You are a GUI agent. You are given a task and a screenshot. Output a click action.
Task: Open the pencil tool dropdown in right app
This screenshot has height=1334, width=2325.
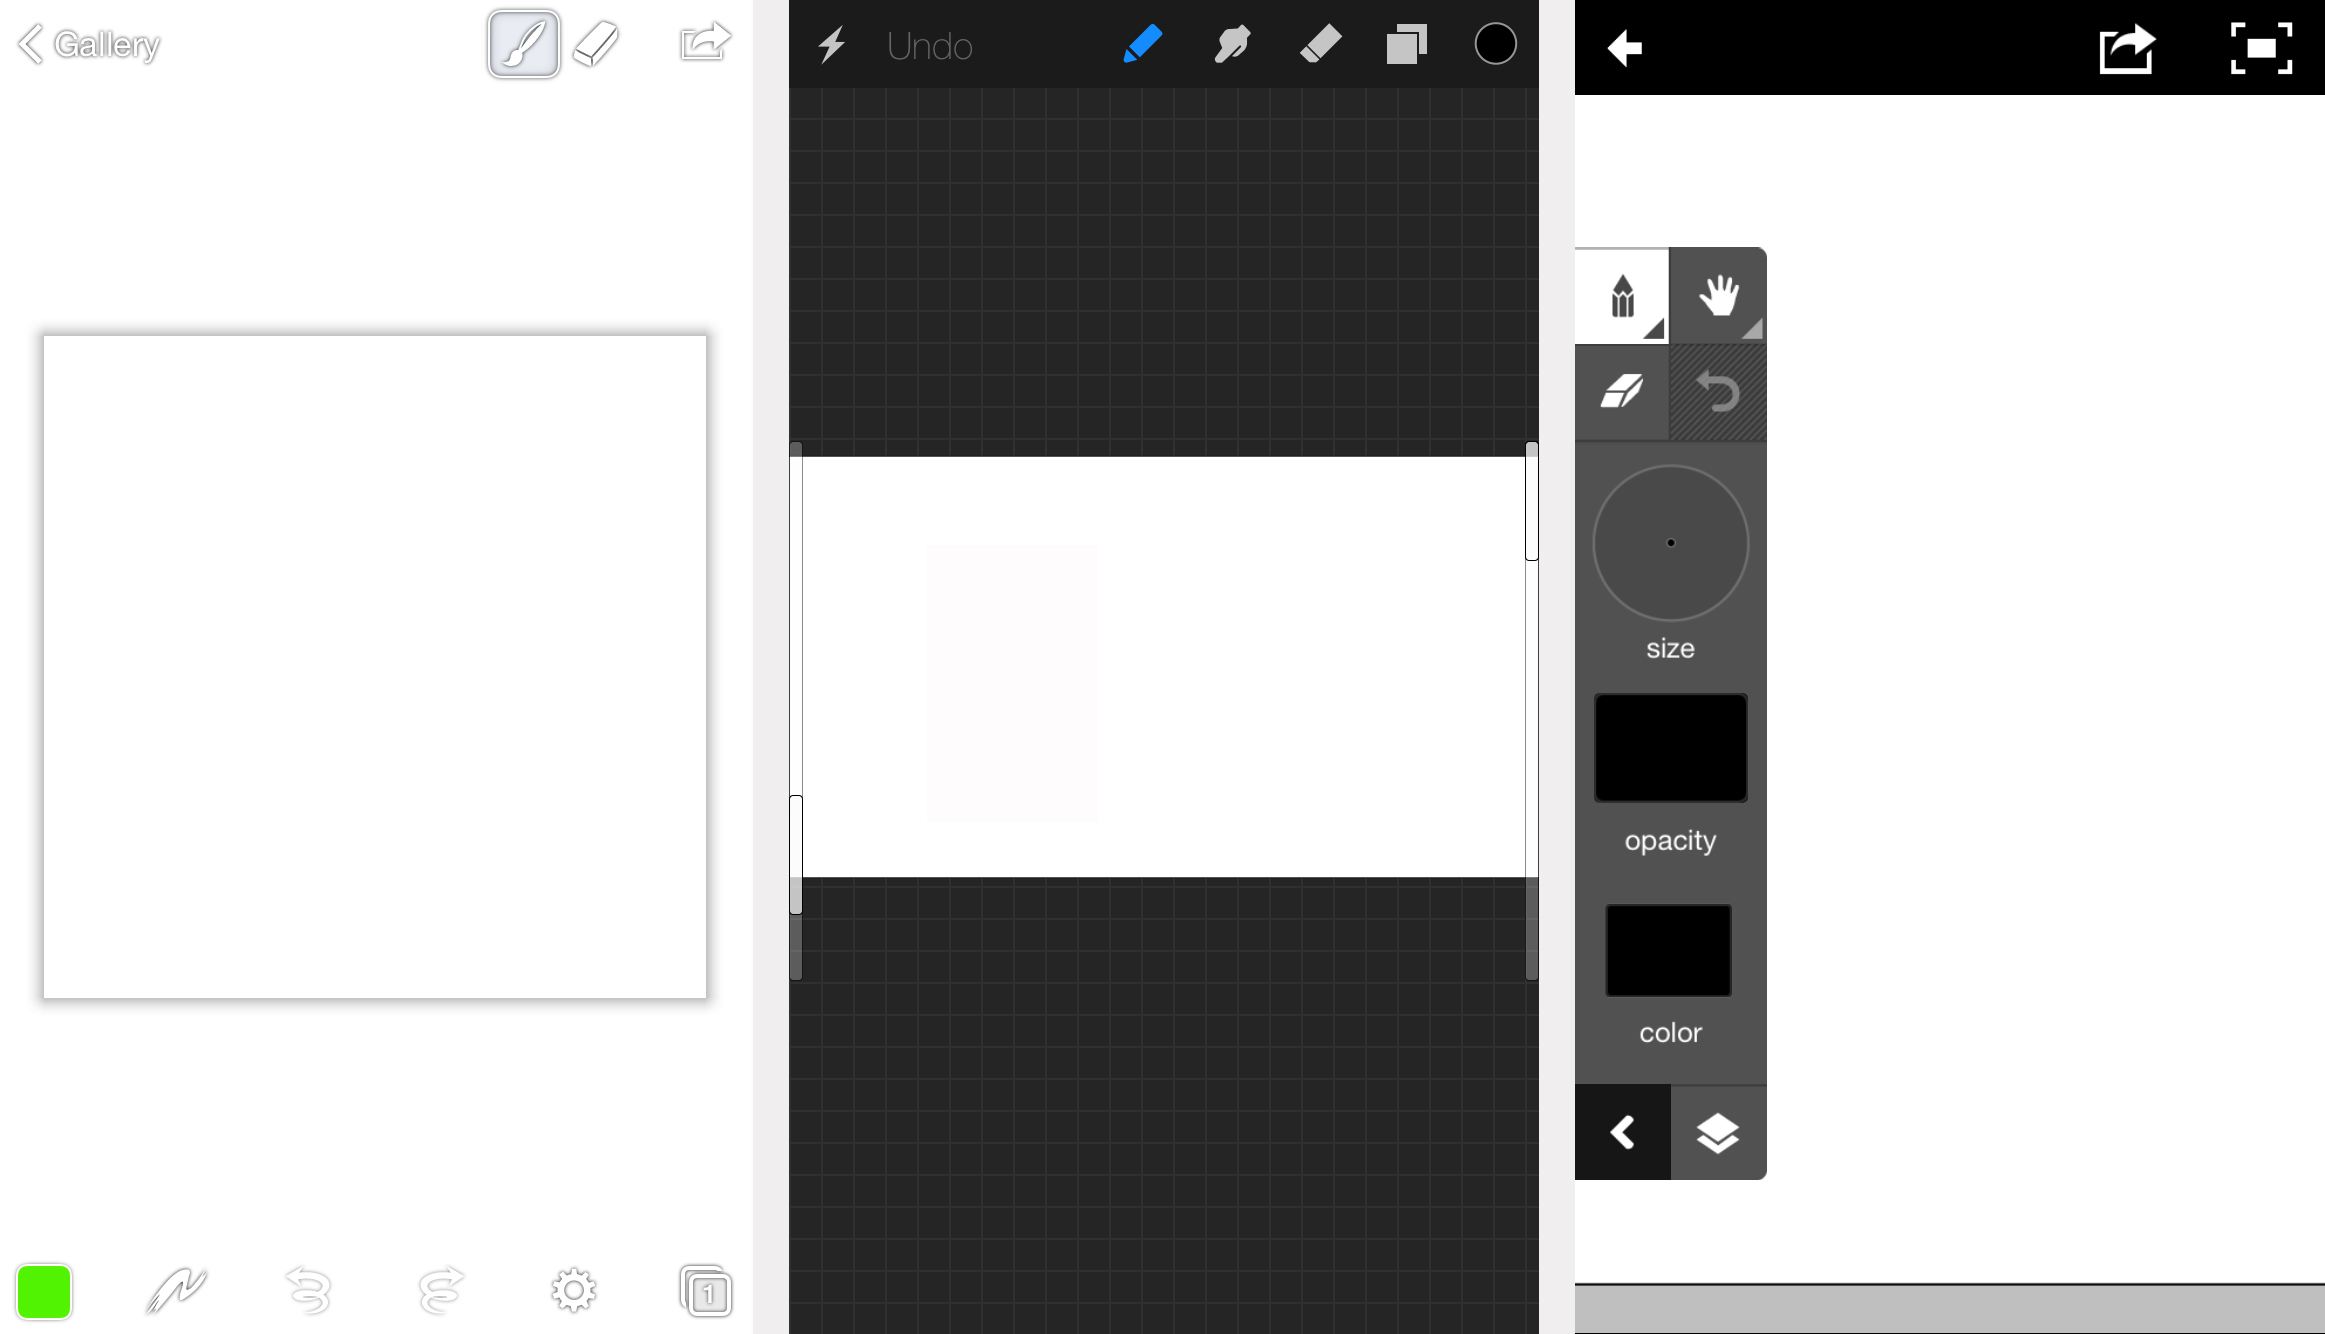pyautogui.click(x=1622, y=295)
